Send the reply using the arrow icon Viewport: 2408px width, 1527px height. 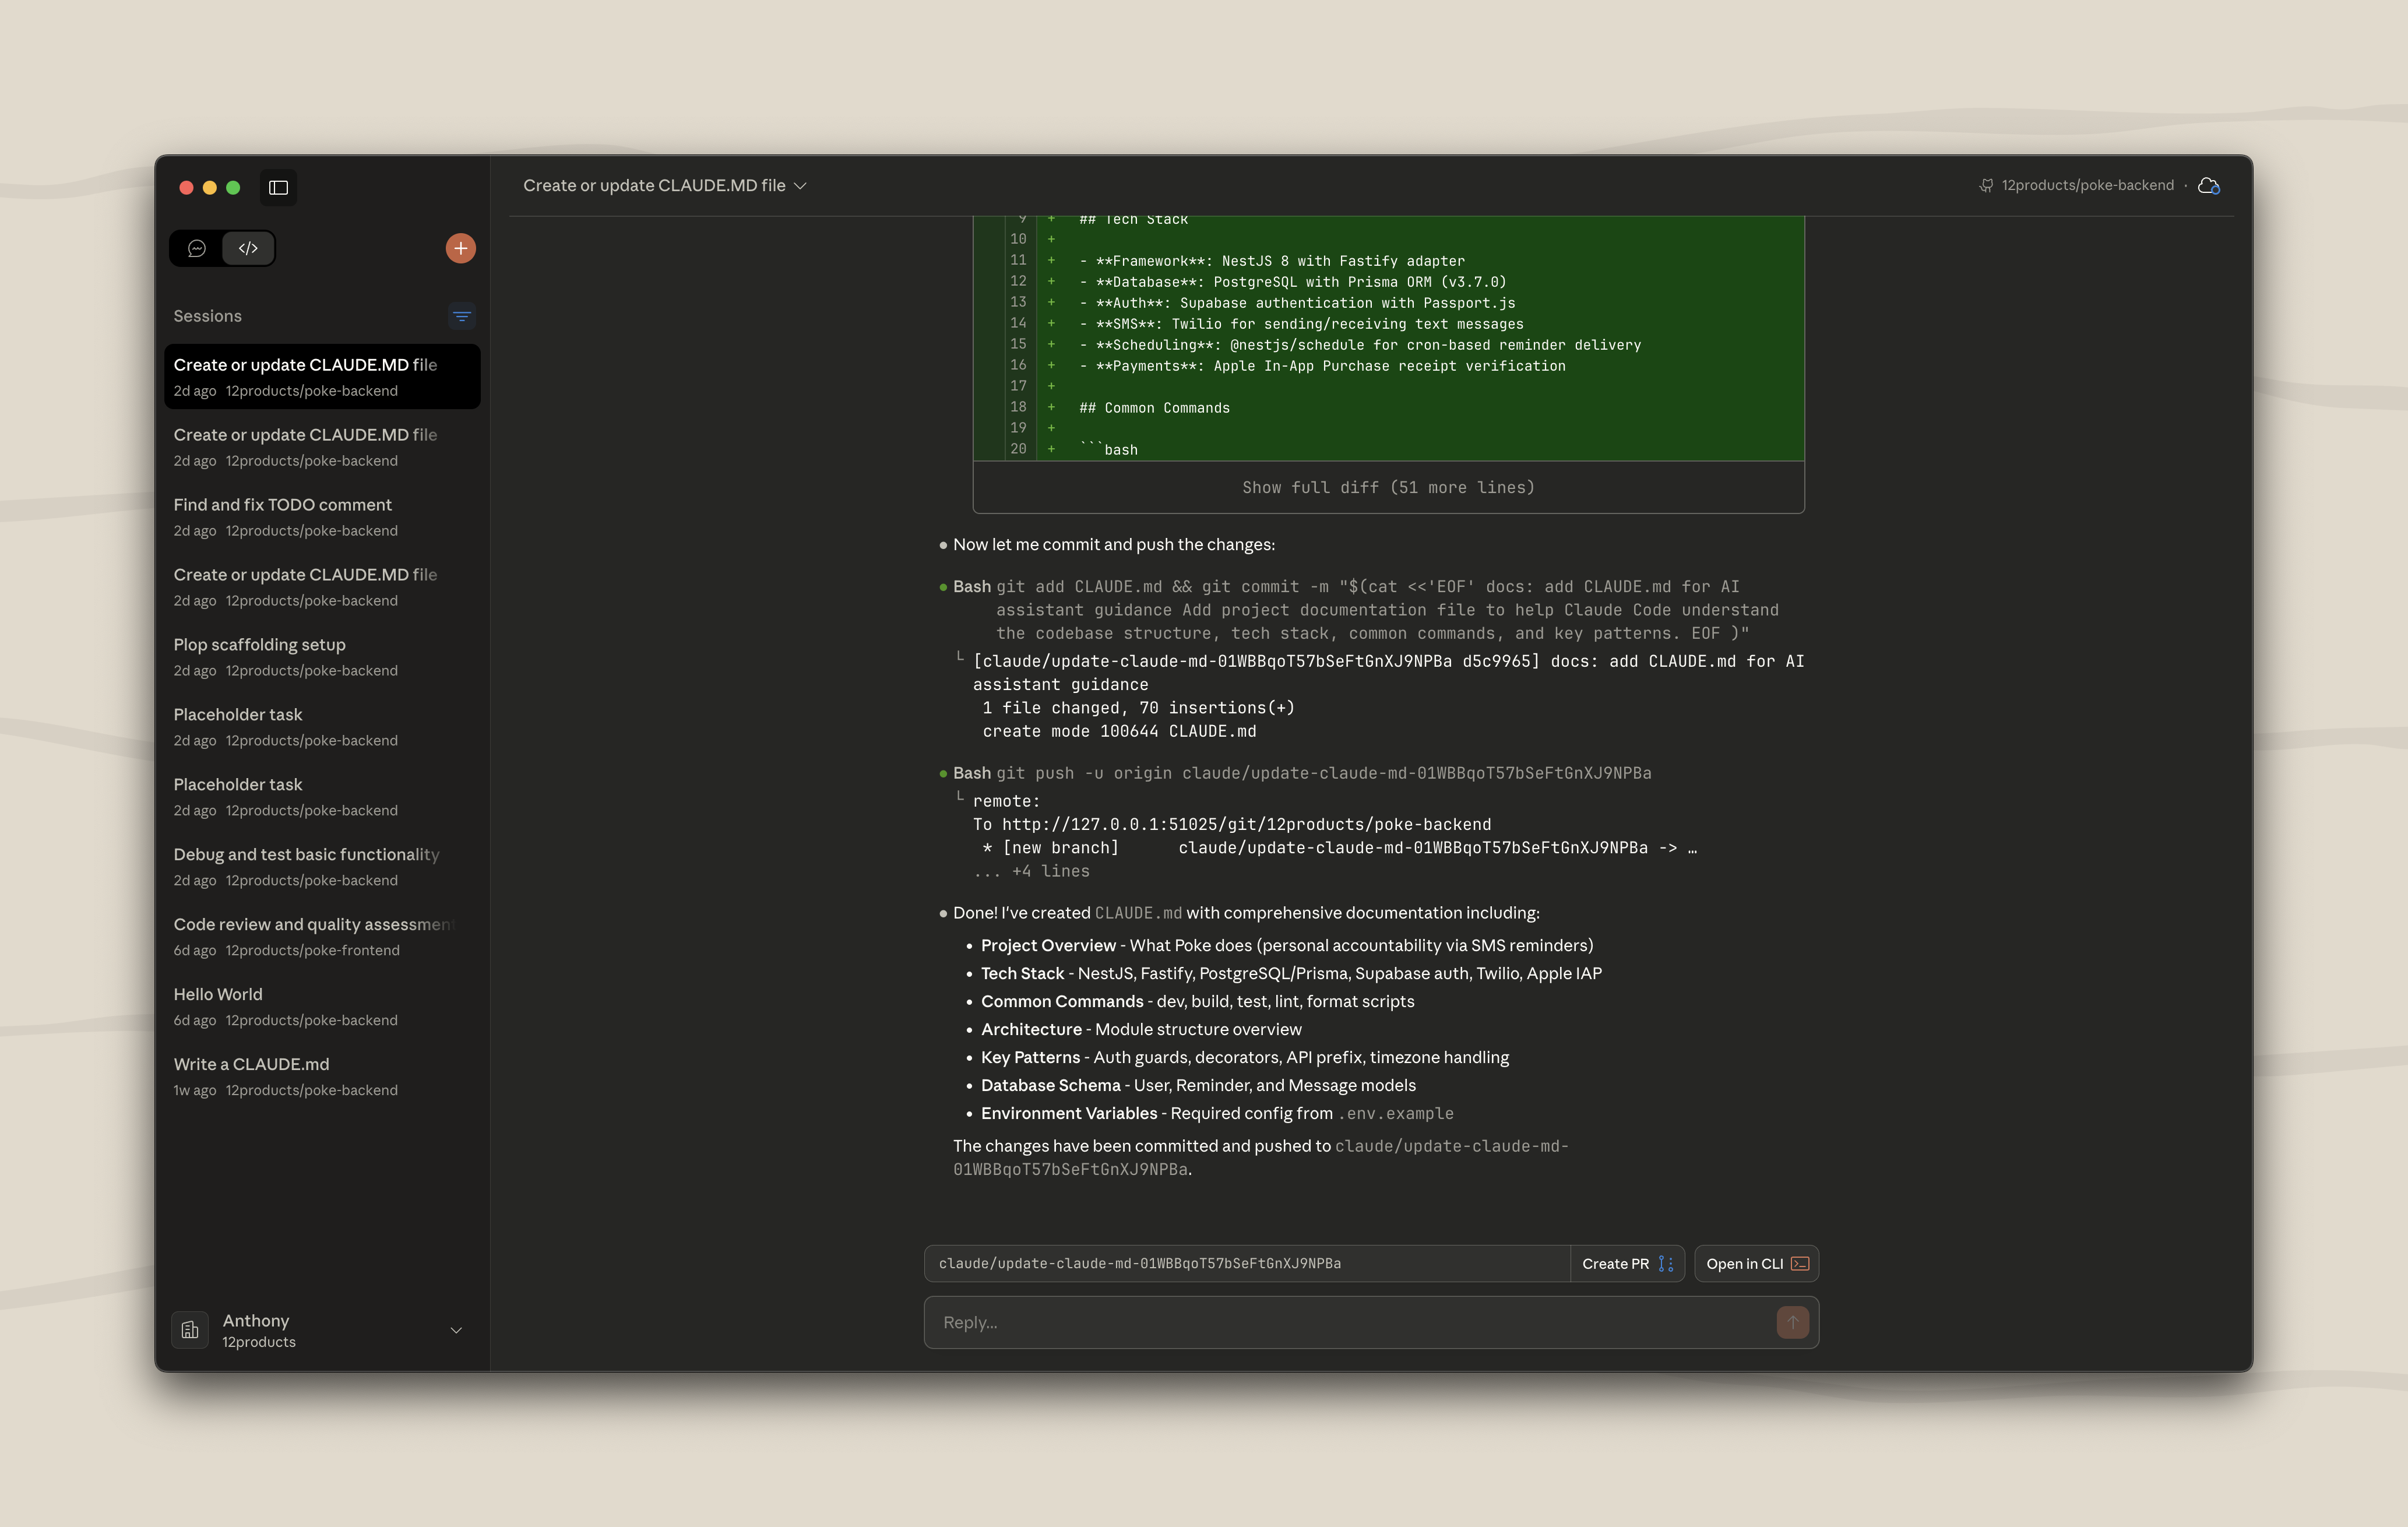(1792, 1322)
